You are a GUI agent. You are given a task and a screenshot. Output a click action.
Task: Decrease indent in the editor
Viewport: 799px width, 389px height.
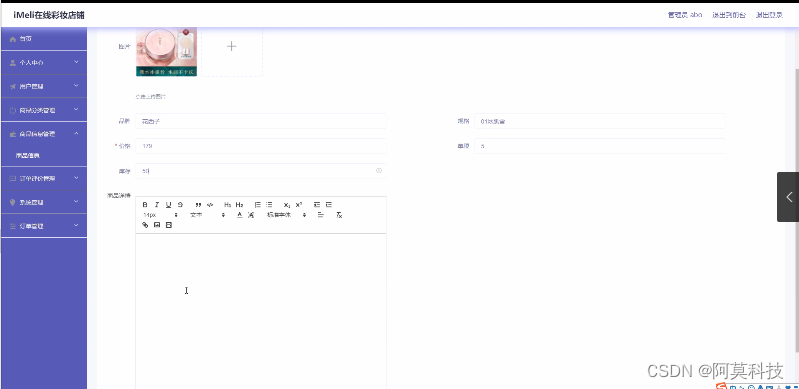point(317,204)
